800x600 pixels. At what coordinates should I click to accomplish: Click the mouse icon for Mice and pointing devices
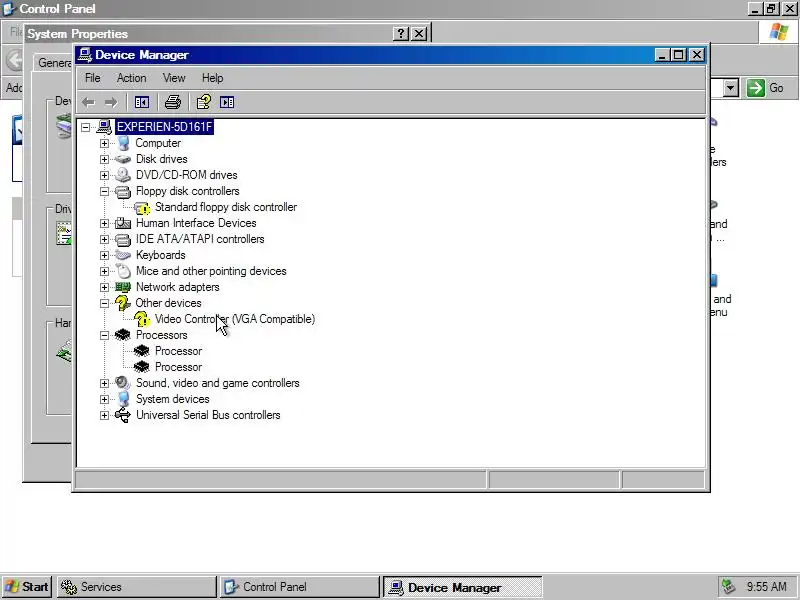[123, 271]
